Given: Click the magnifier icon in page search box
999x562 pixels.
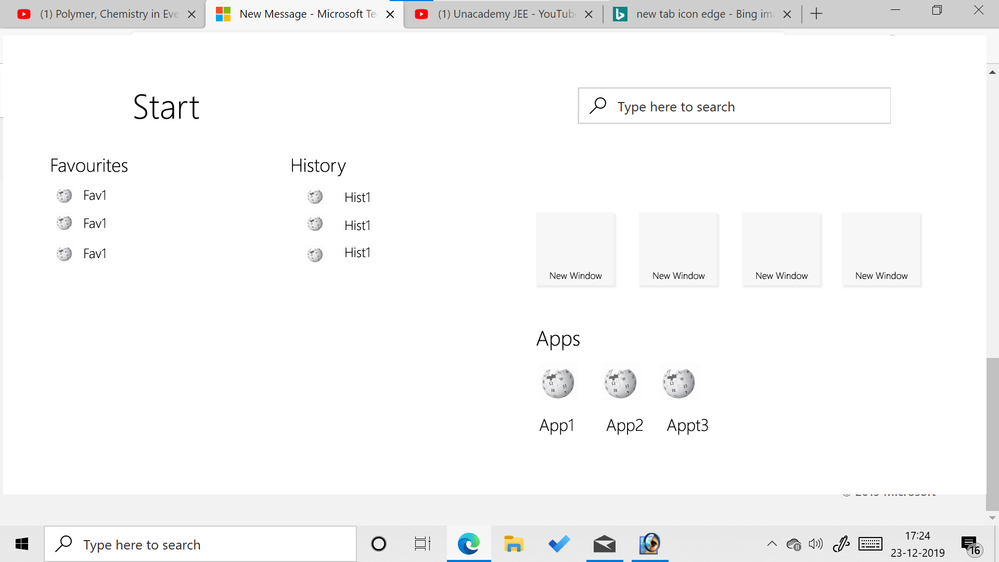Looking at the screenshot, I should click(598, 106).
